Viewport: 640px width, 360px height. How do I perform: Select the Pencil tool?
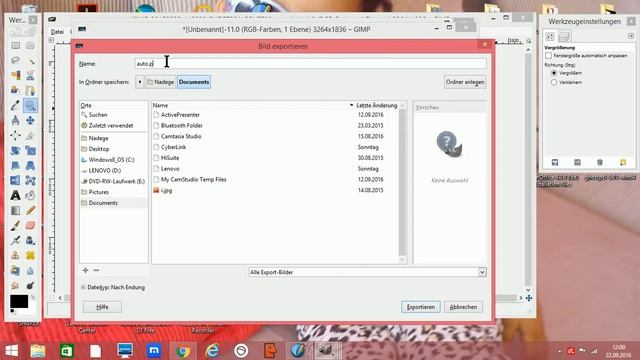(x=30, y=211)
